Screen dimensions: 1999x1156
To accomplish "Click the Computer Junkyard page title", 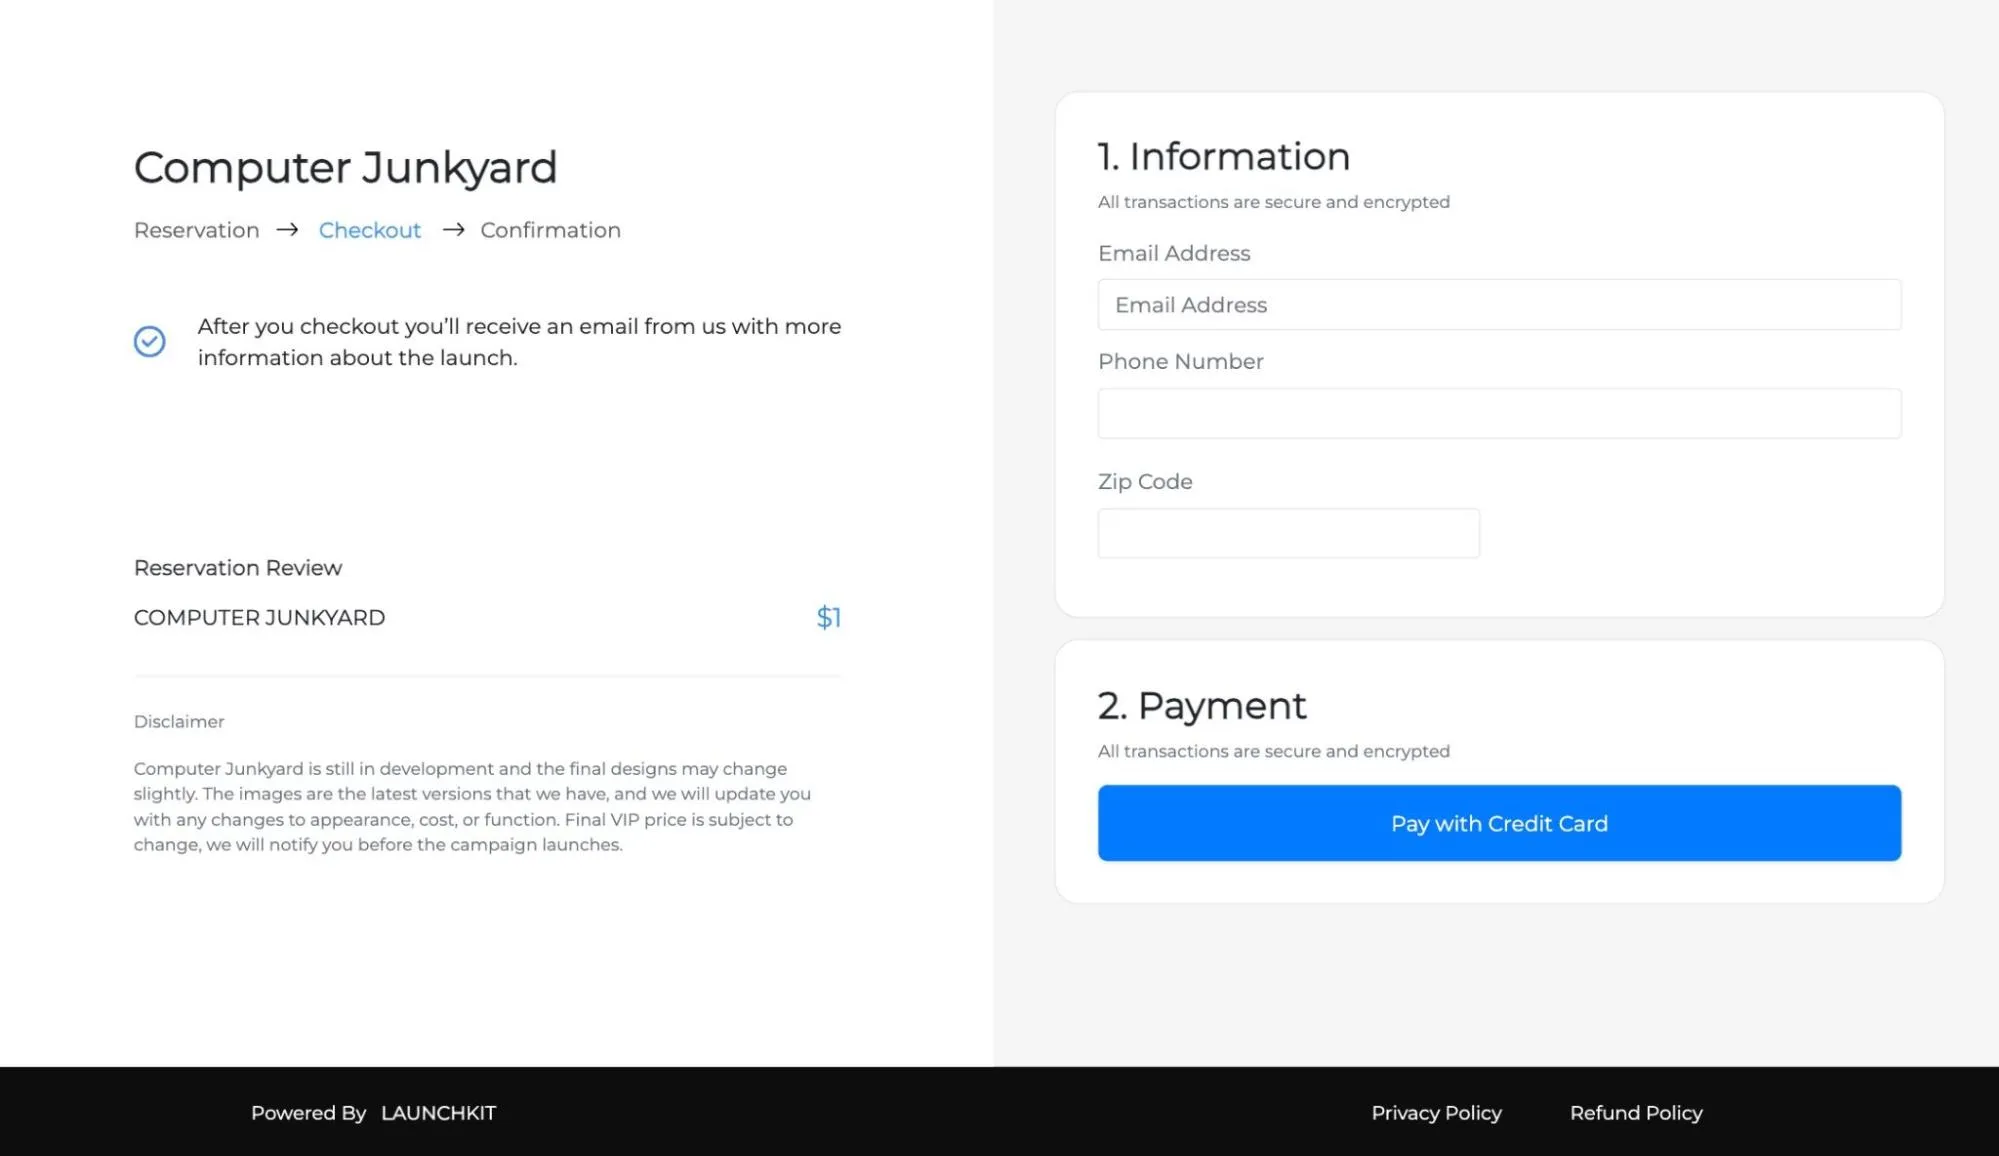I will coord(345,168).
